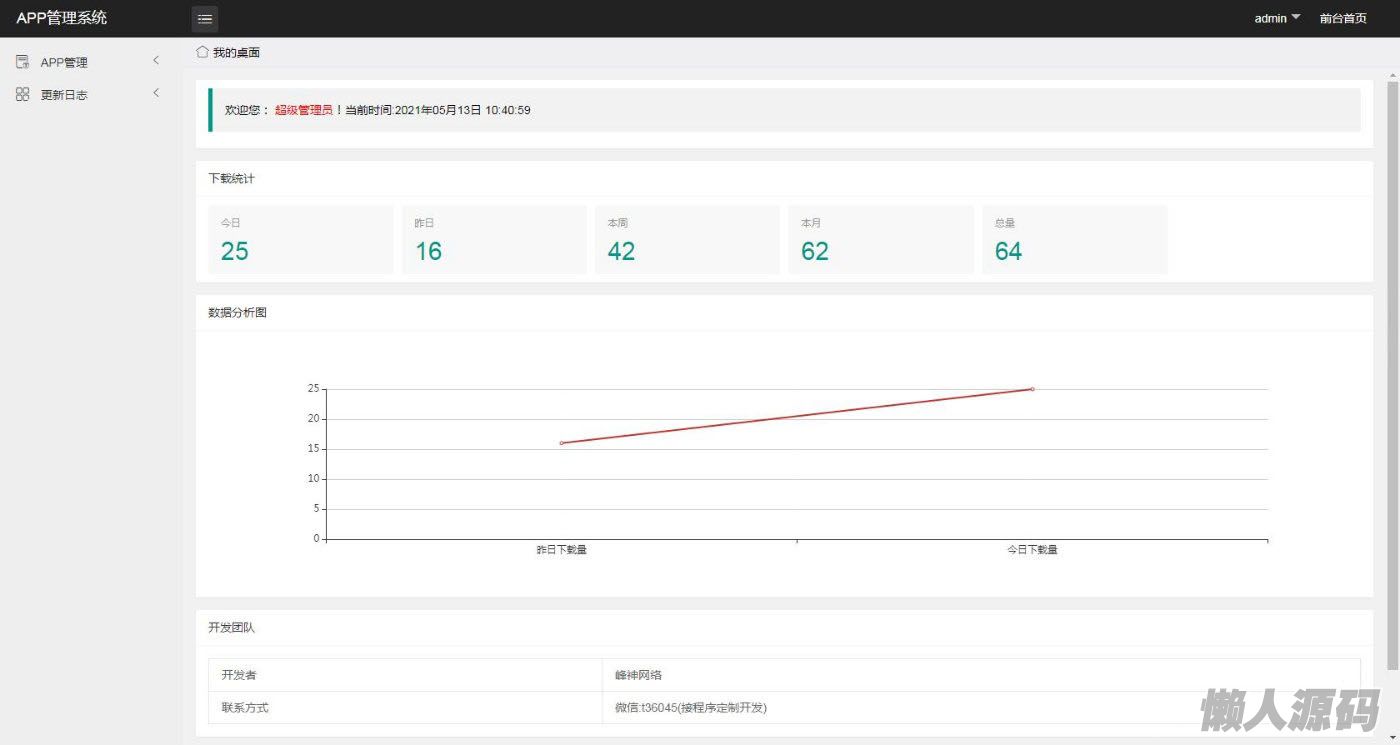This screenshot has height=745, width=1400.
Task: Click the APP管理系统 logo title
Action: pos(62,18)
